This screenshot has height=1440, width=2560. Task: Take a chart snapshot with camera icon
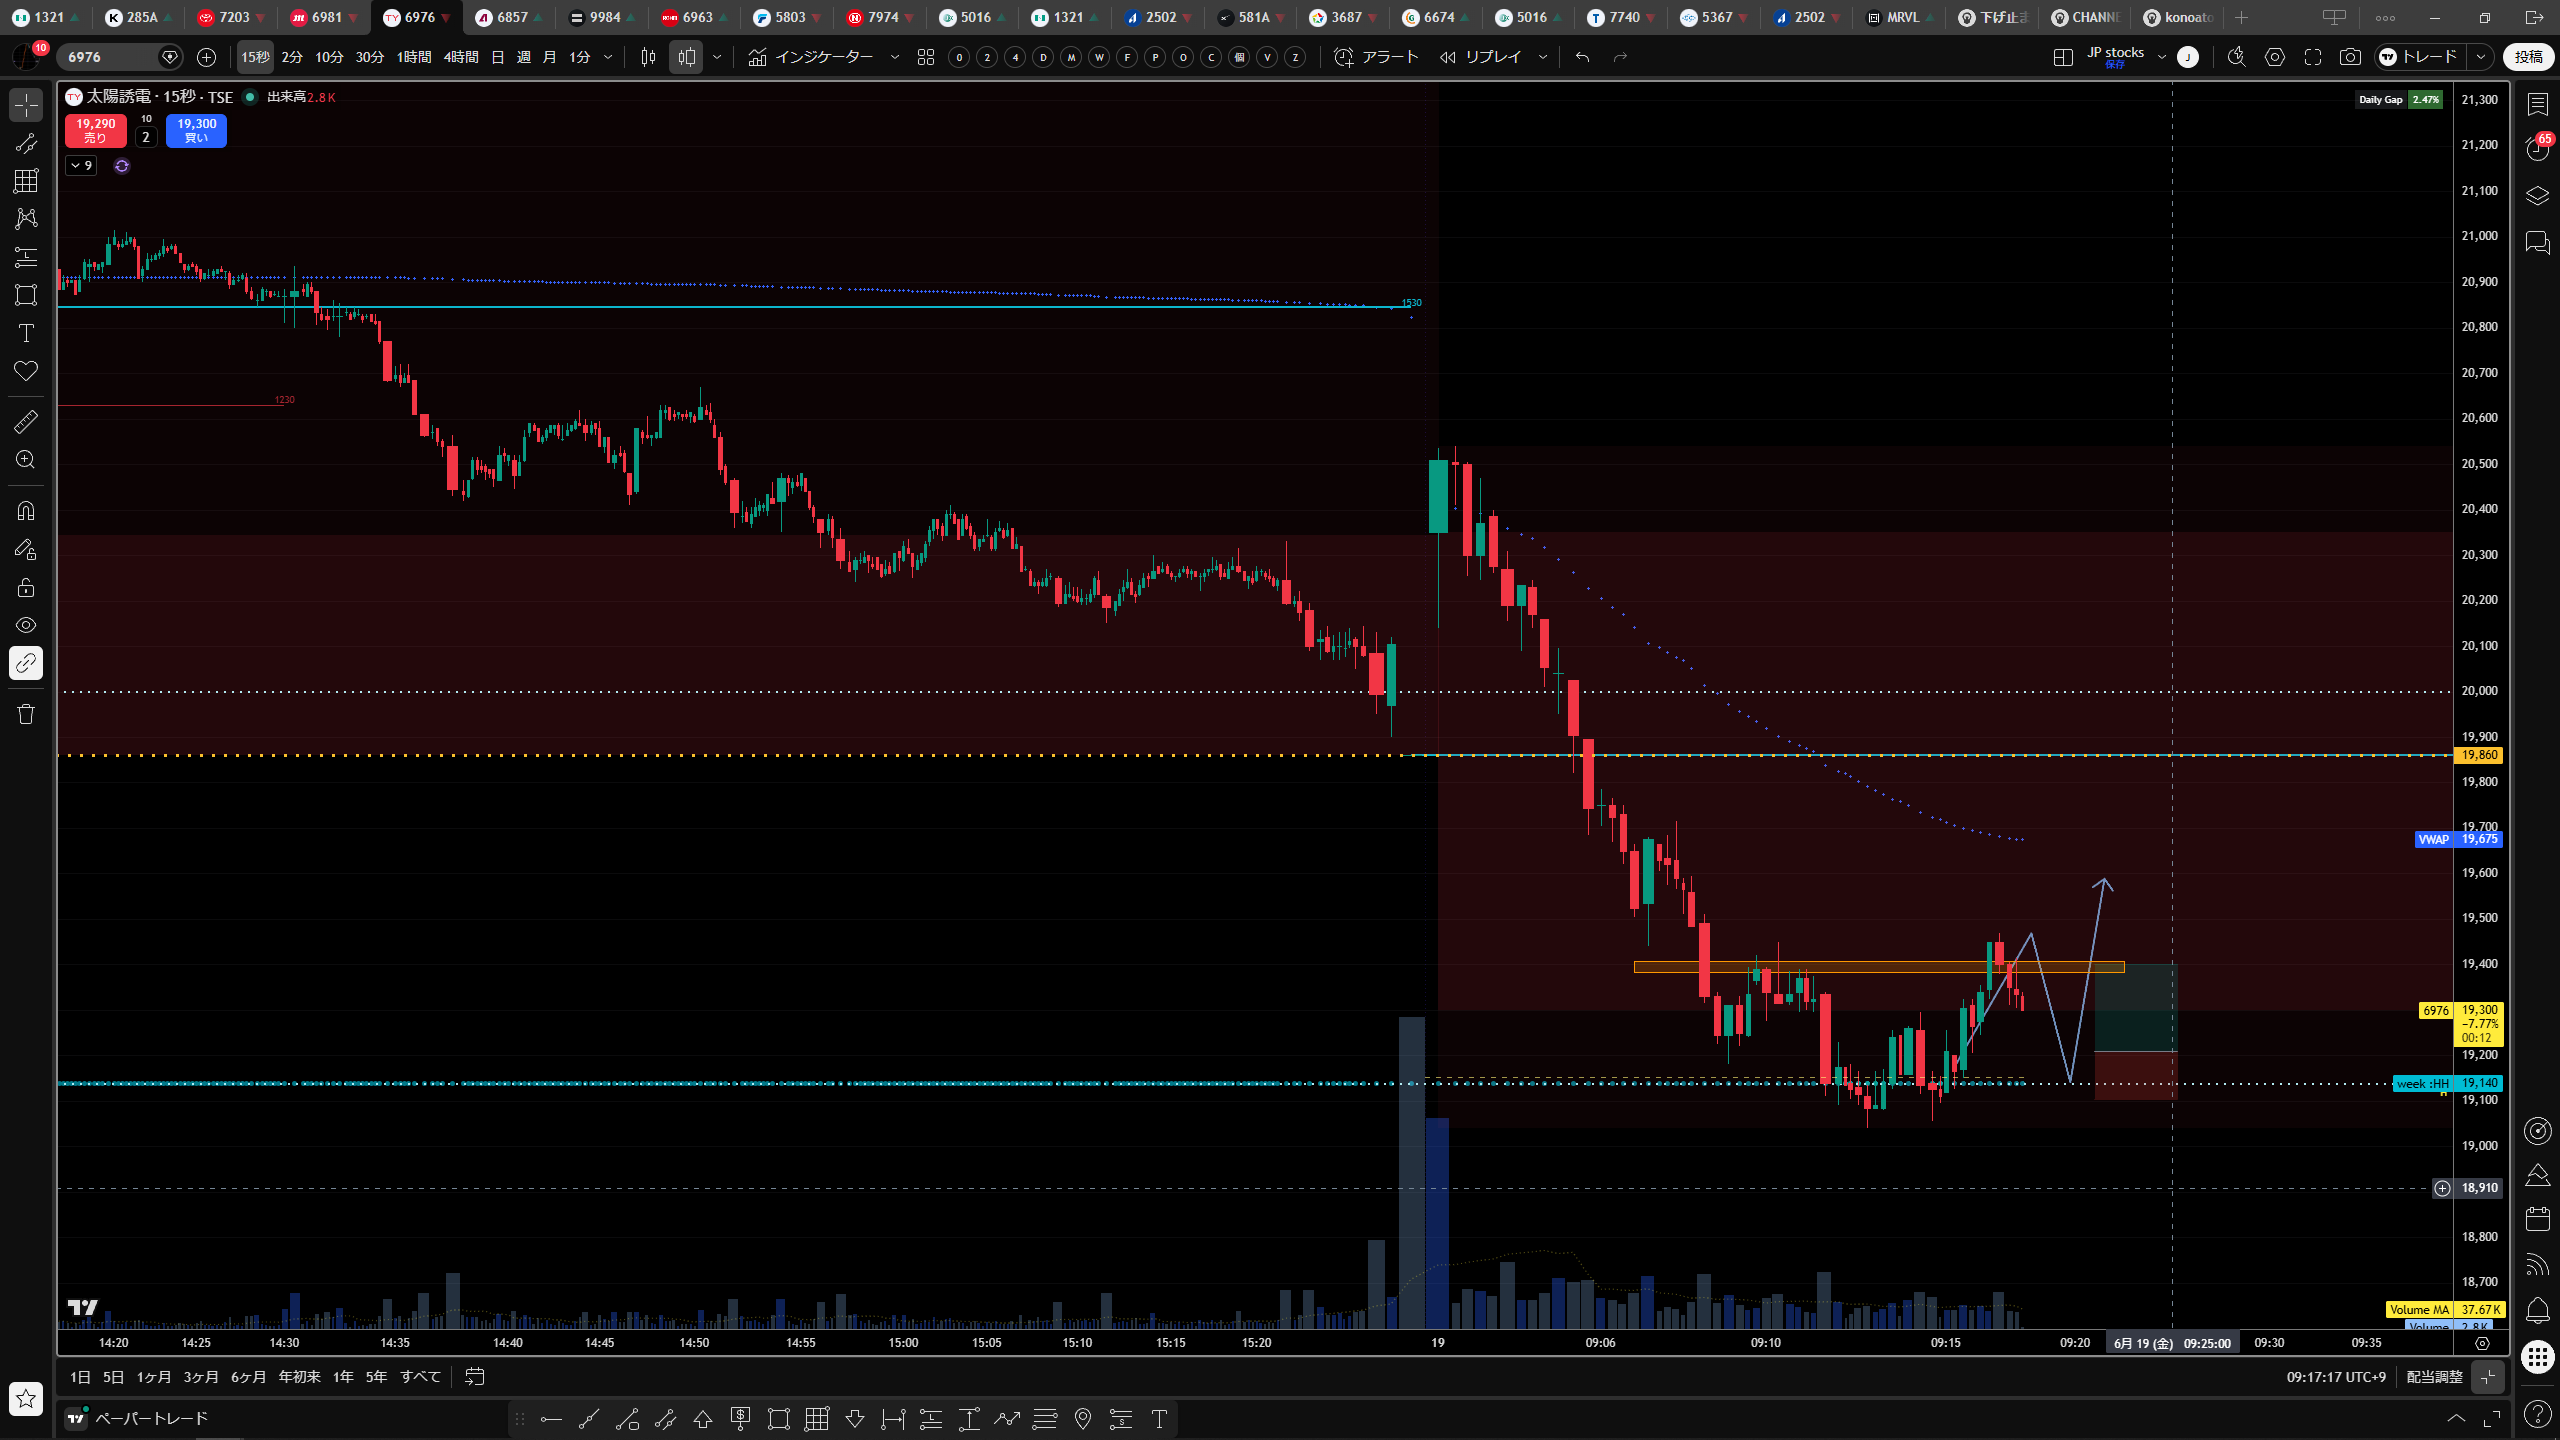[2350, 57]
